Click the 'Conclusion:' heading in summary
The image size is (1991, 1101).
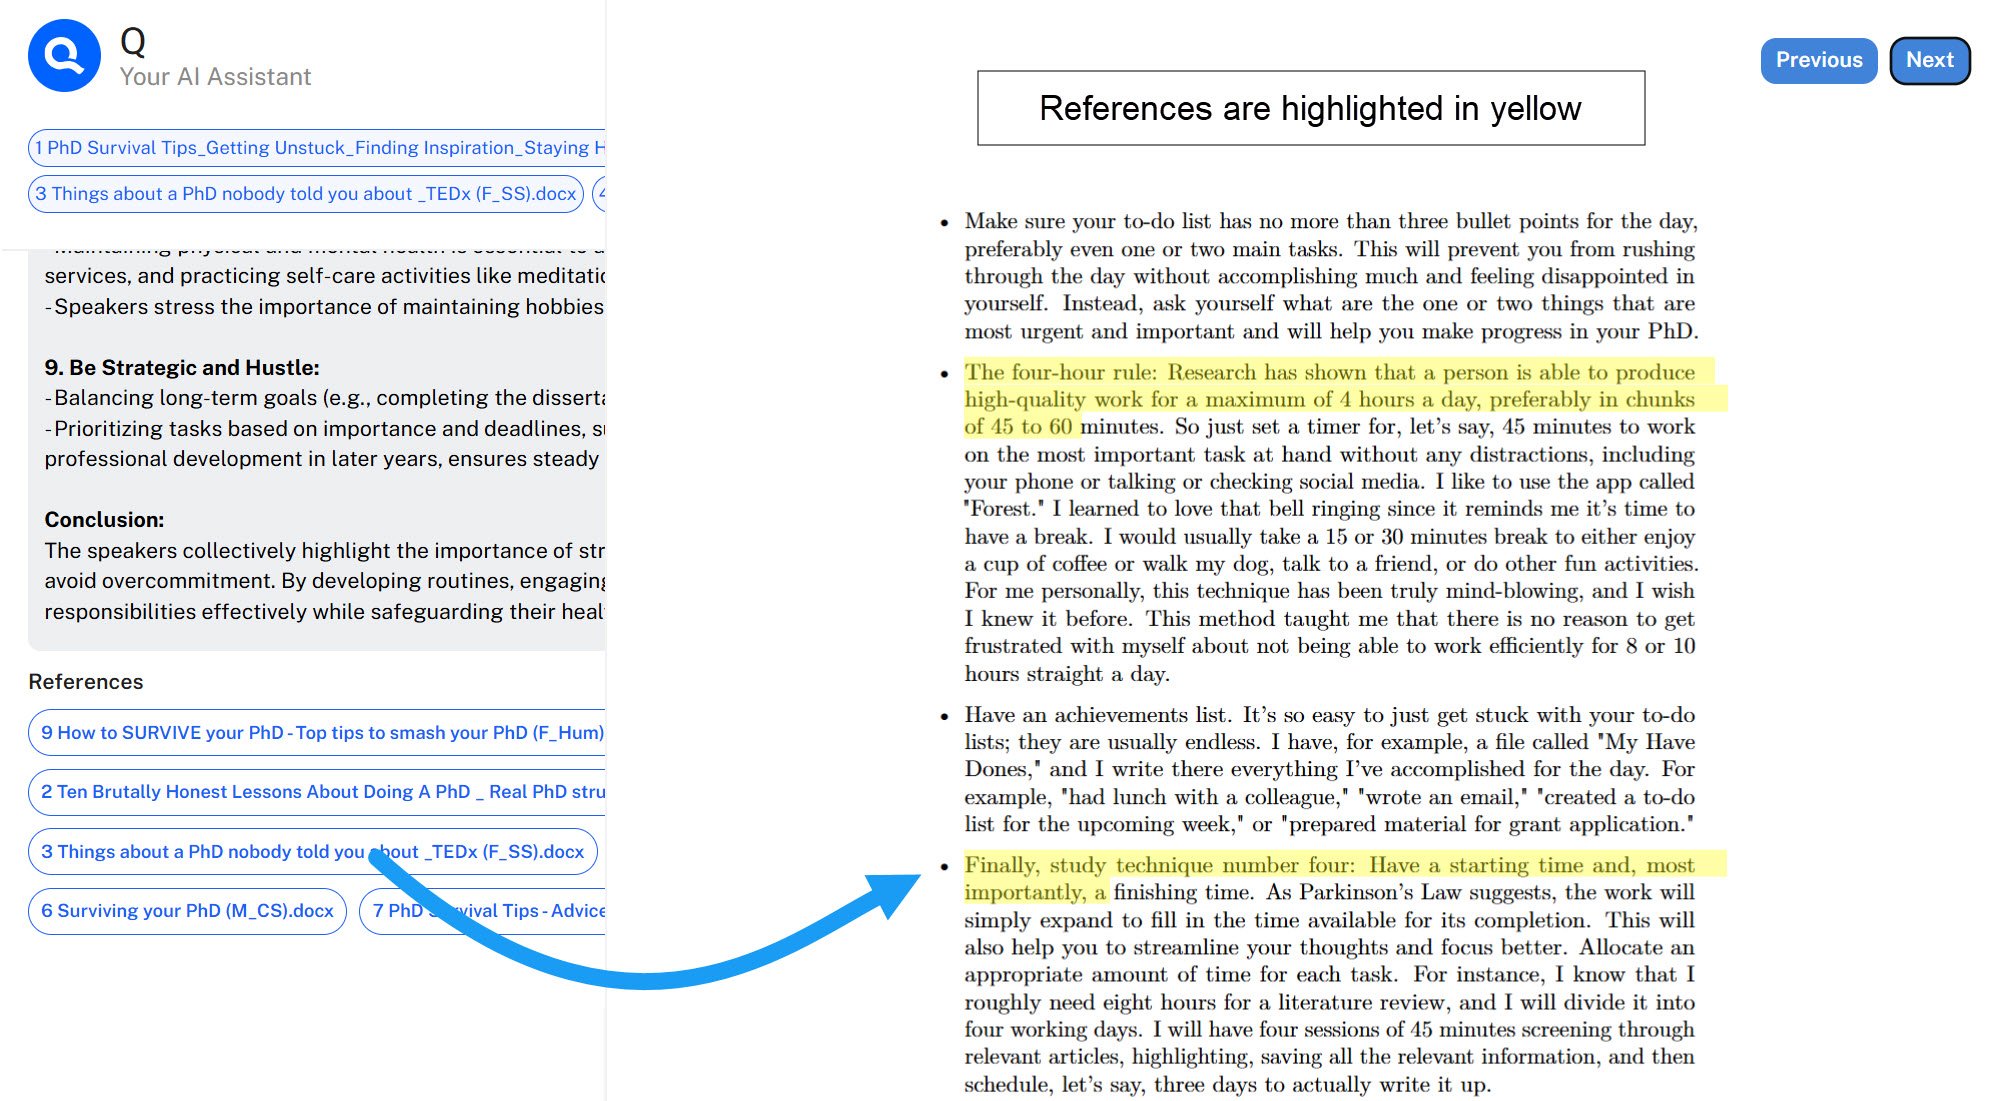(x=104, y=520)
